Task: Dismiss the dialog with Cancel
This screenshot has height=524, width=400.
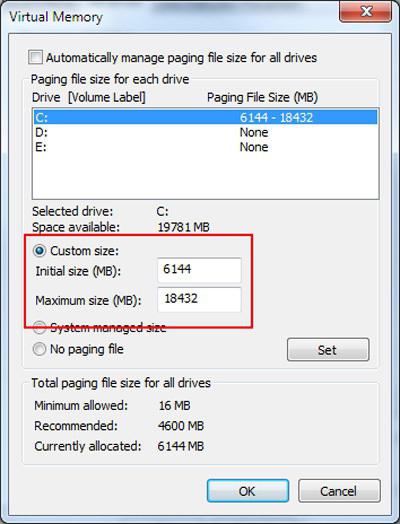Action: [339, 491]
